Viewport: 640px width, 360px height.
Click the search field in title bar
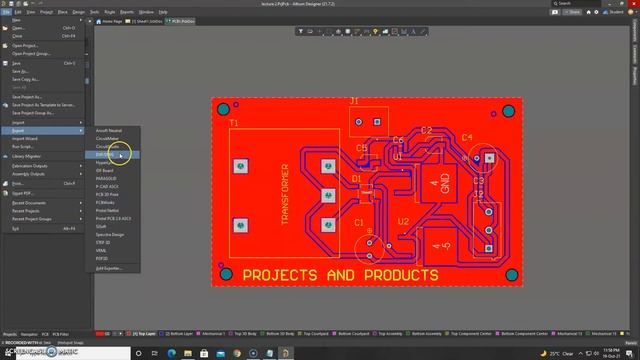pos(576,3)
